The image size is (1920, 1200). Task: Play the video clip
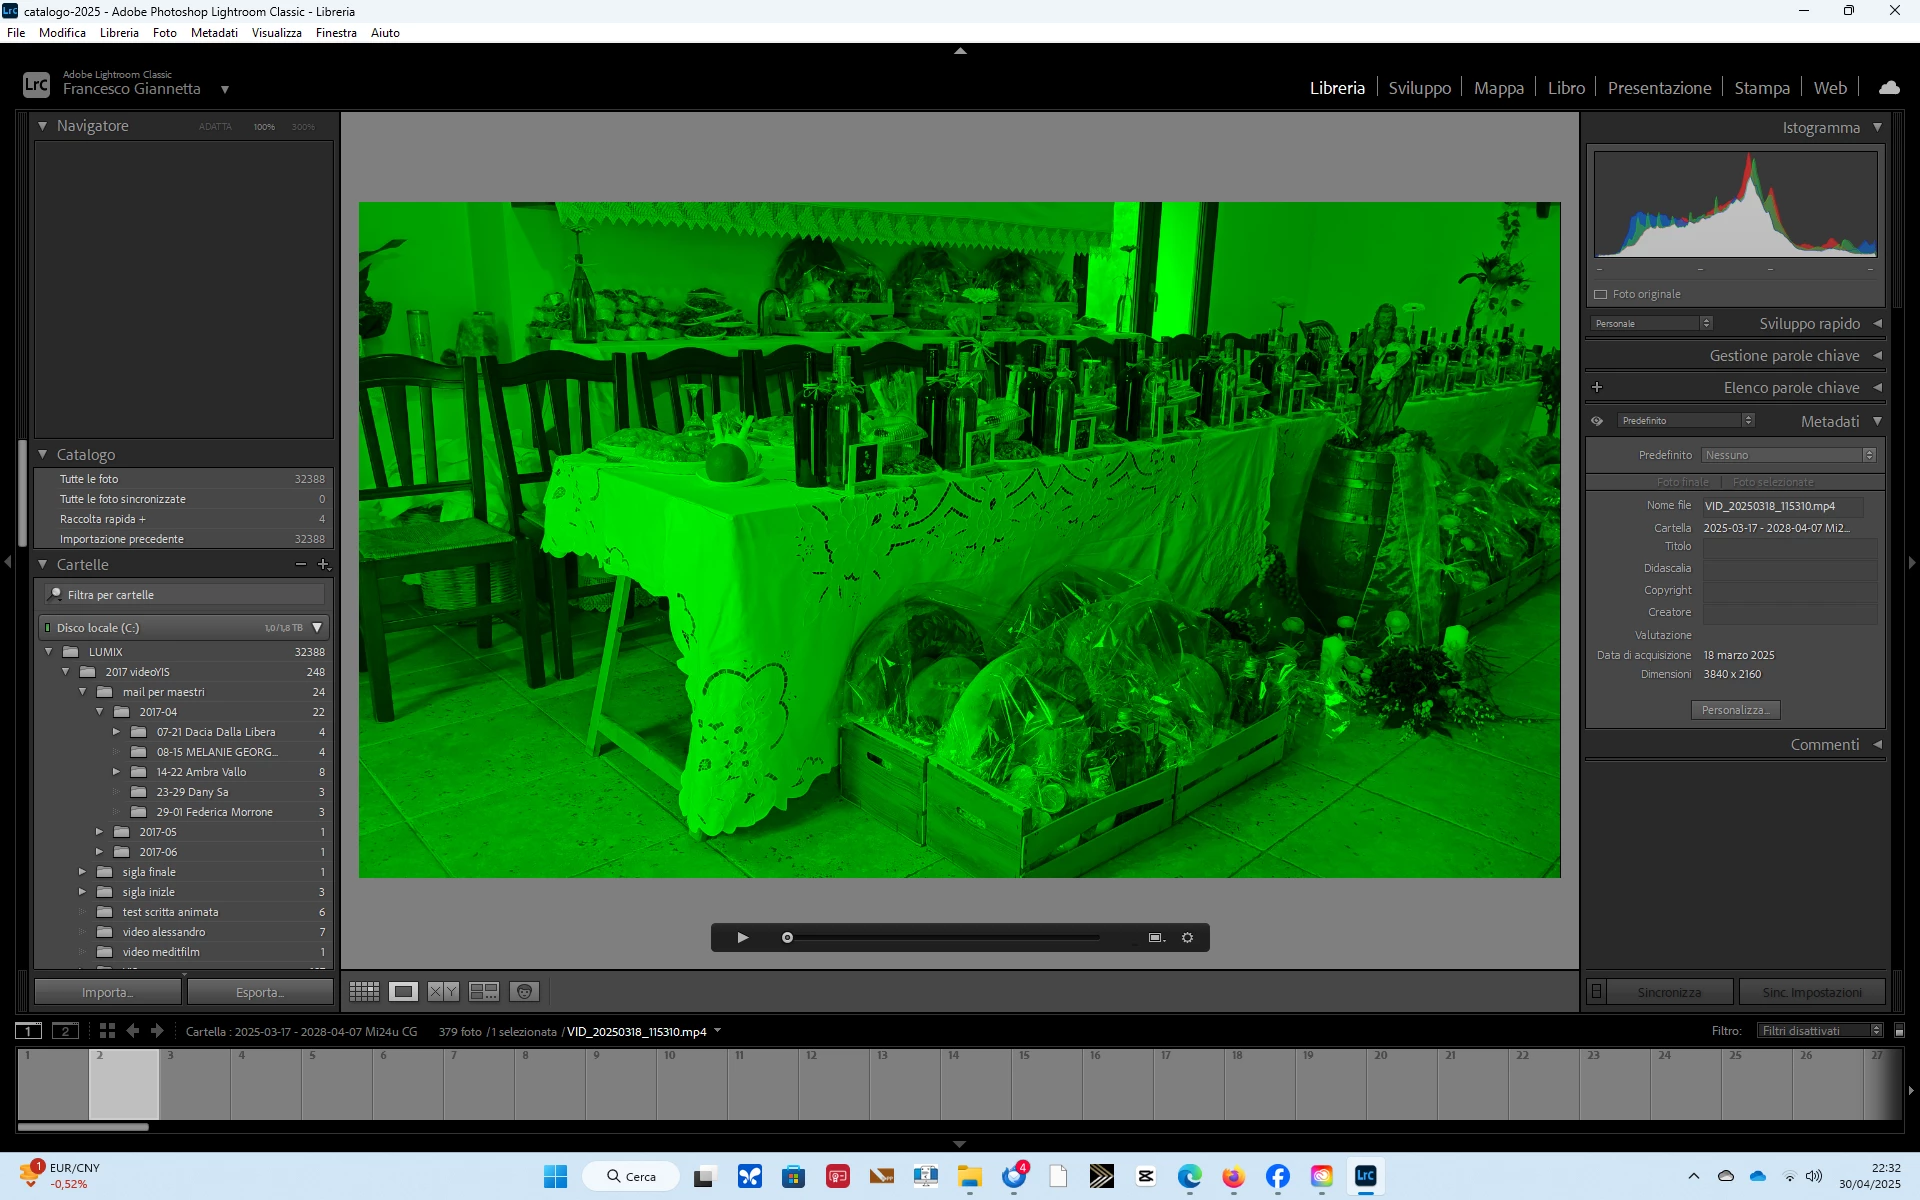[742, 937]
